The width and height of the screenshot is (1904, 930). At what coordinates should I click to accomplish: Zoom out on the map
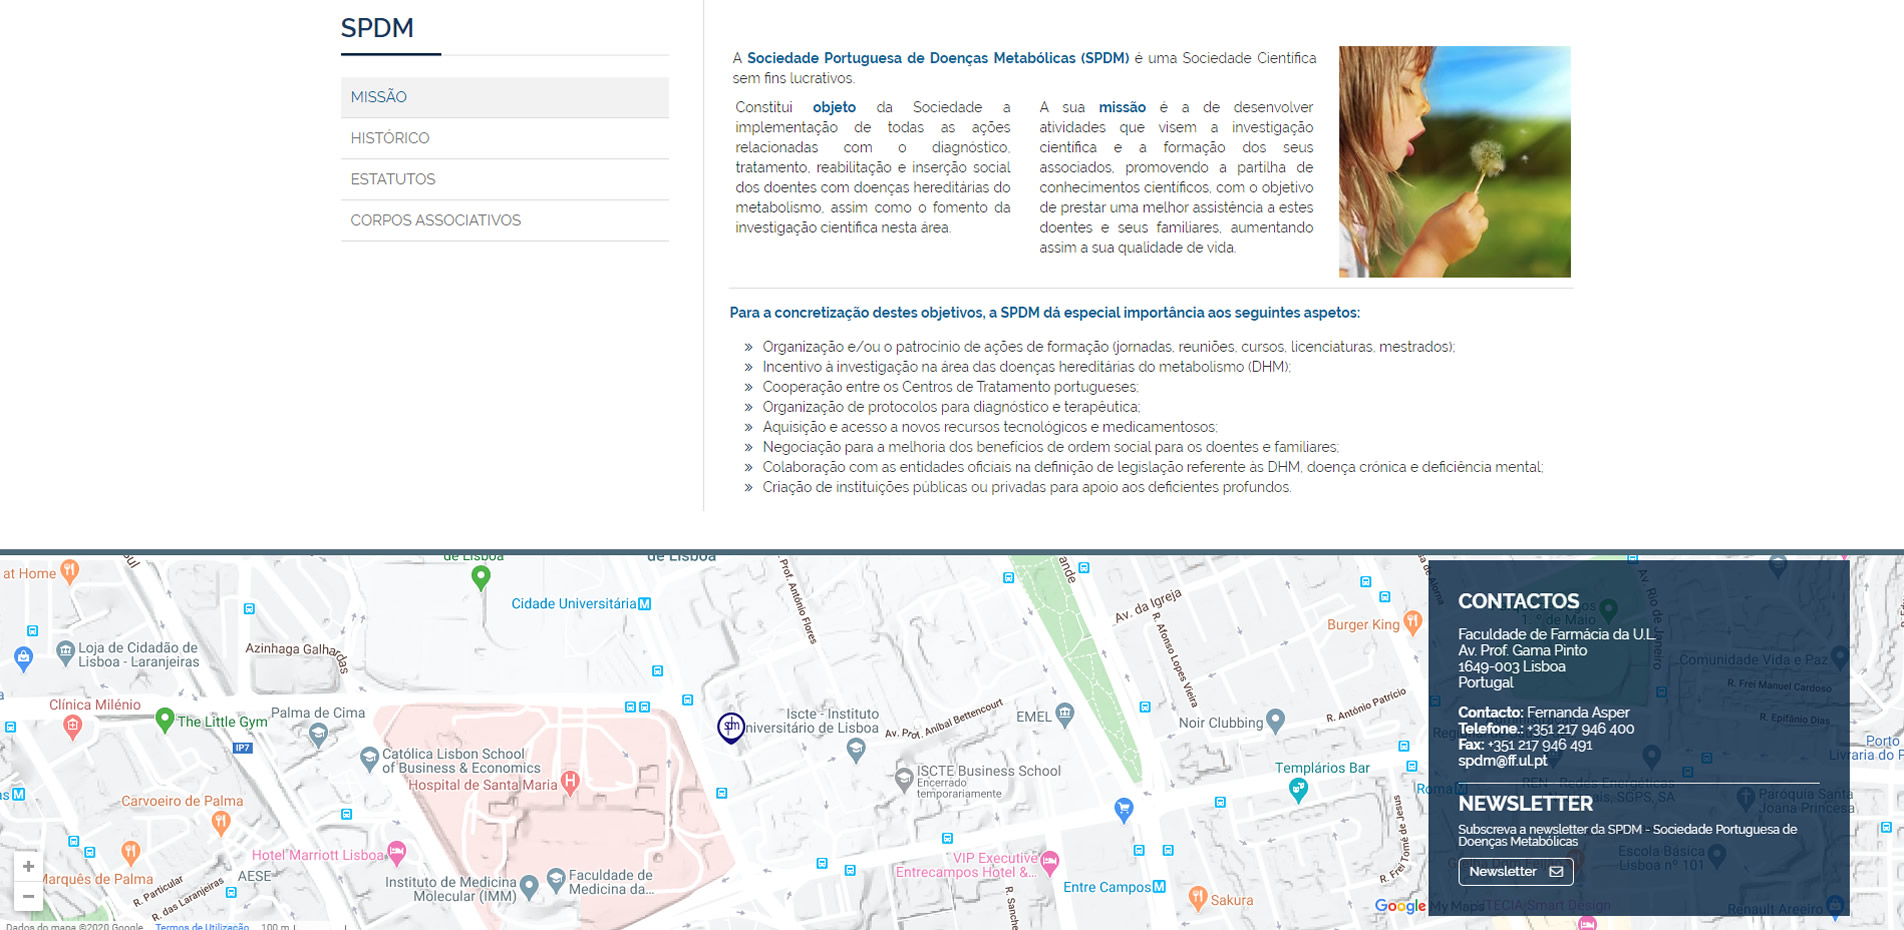tap(28, 896)
